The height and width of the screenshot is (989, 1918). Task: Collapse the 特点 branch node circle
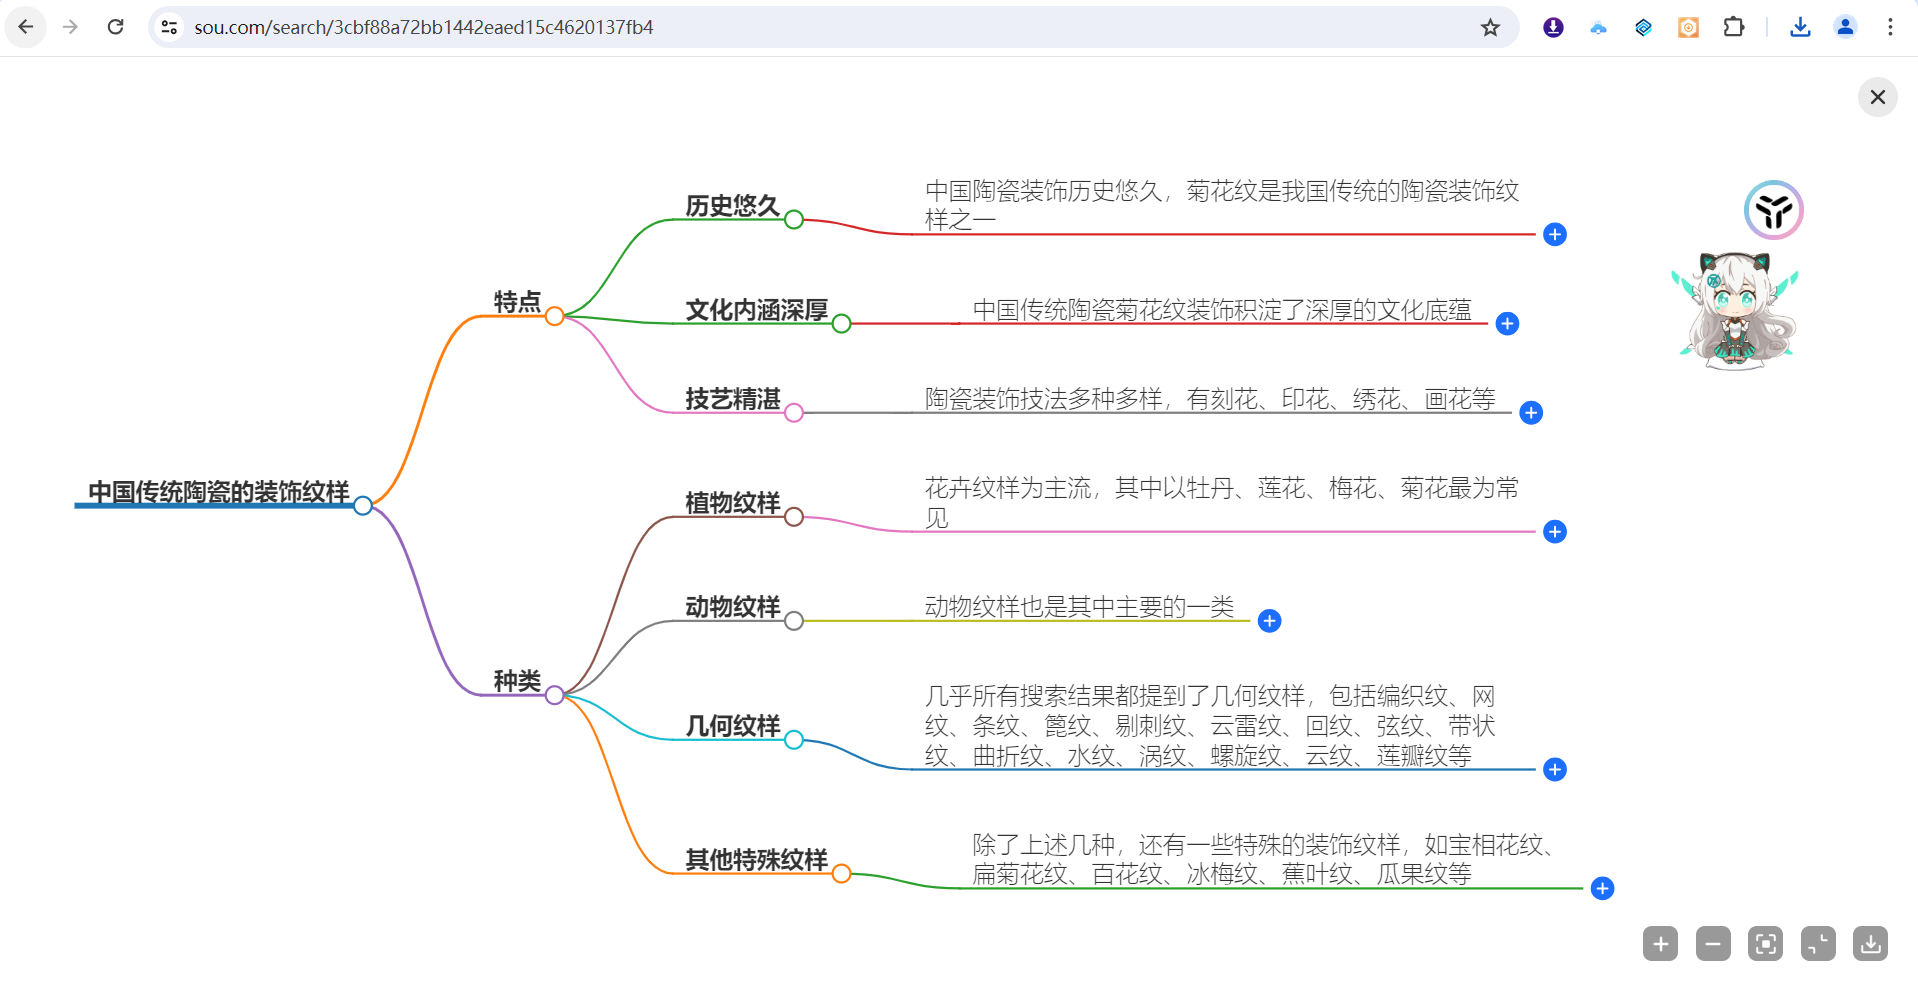click(555, 316)
